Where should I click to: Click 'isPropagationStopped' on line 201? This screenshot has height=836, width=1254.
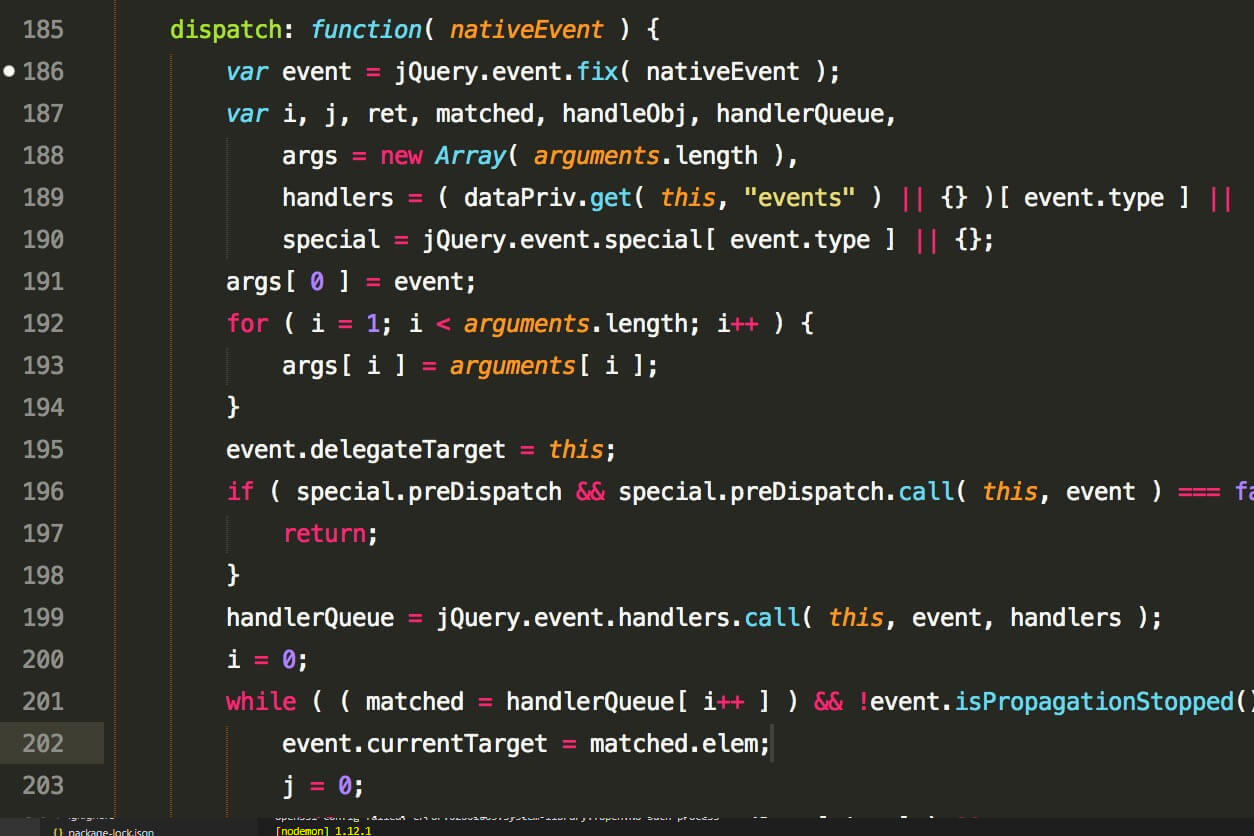(x=1094, y=702)
